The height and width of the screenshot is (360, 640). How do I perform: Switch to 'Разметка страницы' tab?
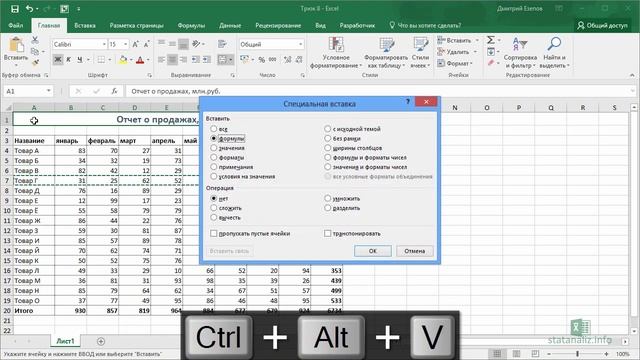(136, 25)
